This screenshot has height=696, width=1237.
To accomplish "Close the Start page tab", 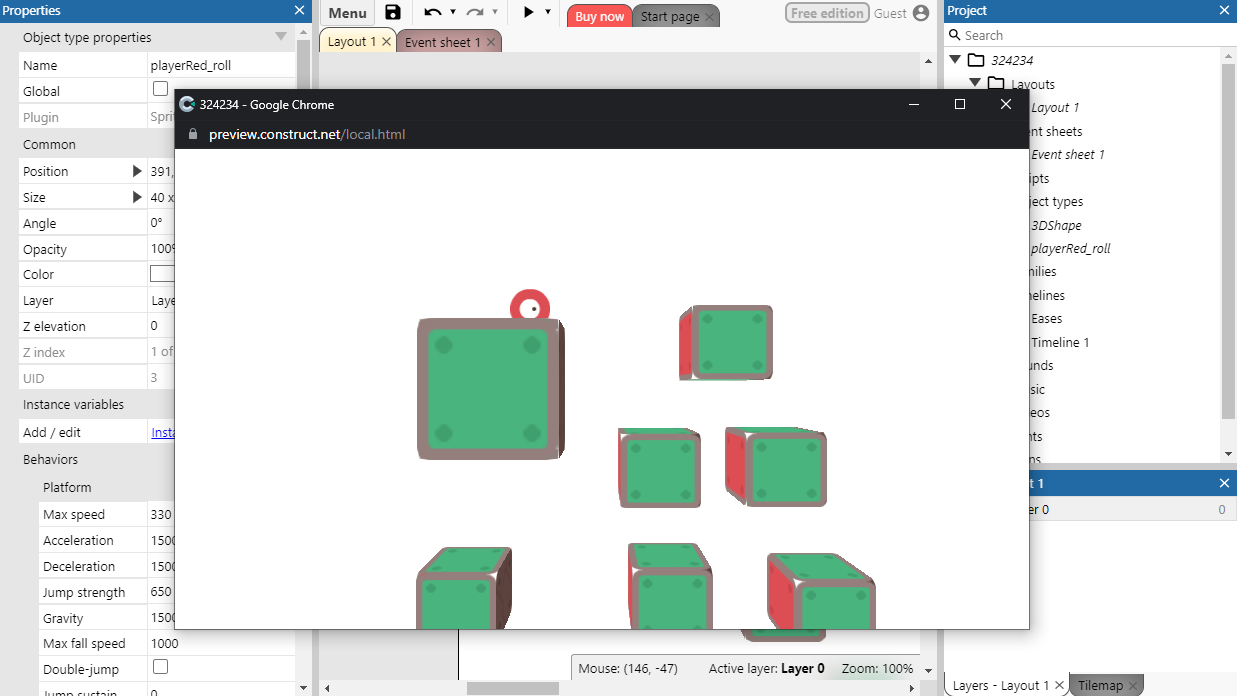I will point(709,17).
